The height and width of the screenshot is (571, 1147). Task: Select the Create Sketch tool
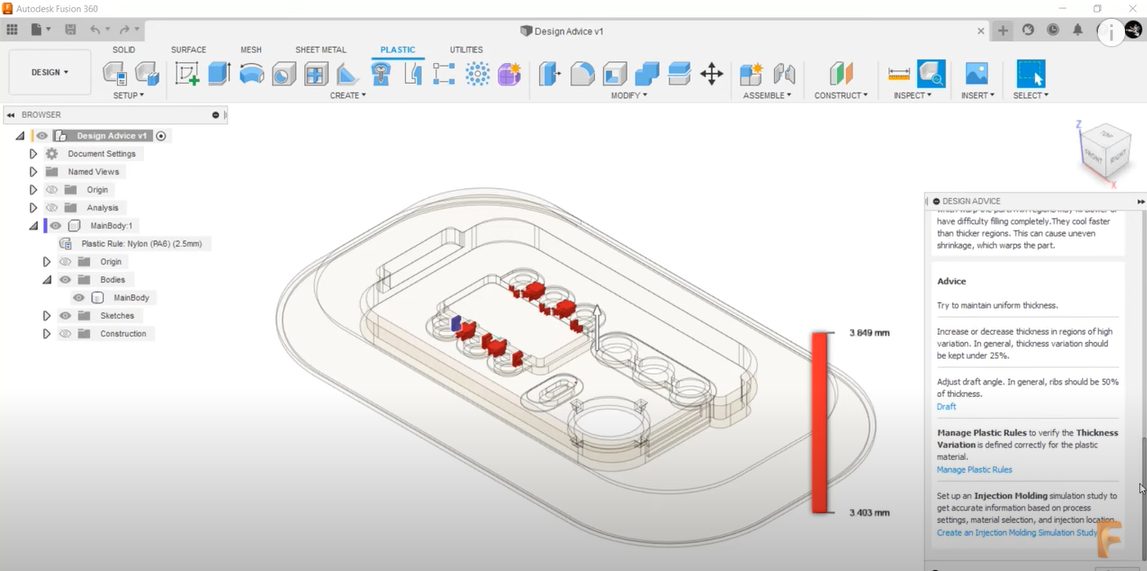[x=187, y=73]
